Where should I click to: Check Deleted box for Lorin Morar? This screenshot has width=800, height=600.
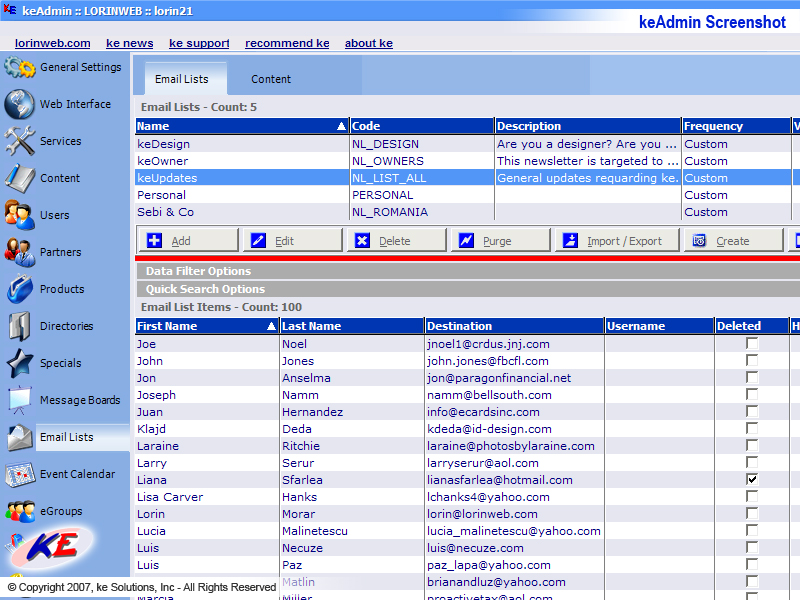(x=752, y=513)
